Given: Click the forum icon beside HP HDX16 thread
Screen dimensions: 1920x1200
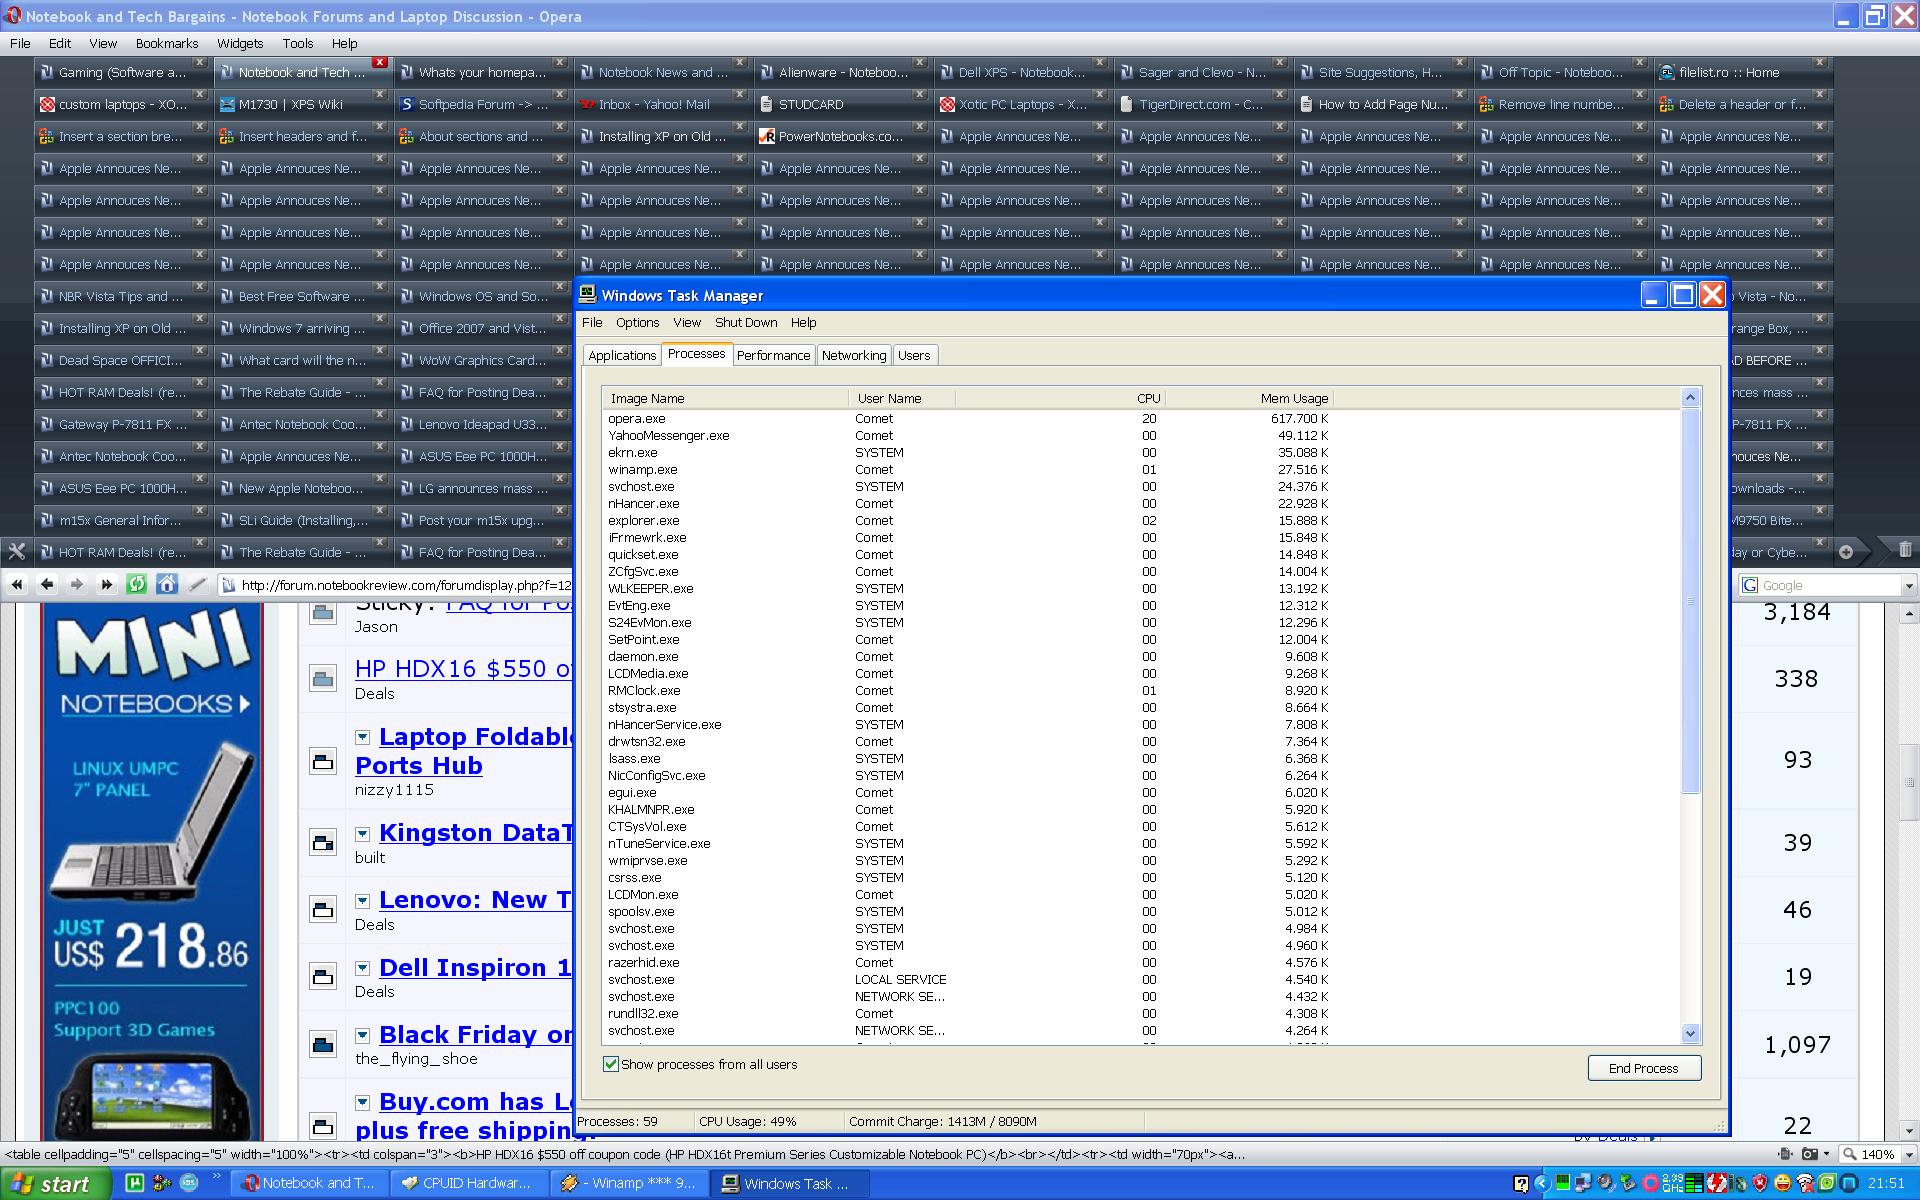Looking at the screenshot, I should [x=322, y=679].
